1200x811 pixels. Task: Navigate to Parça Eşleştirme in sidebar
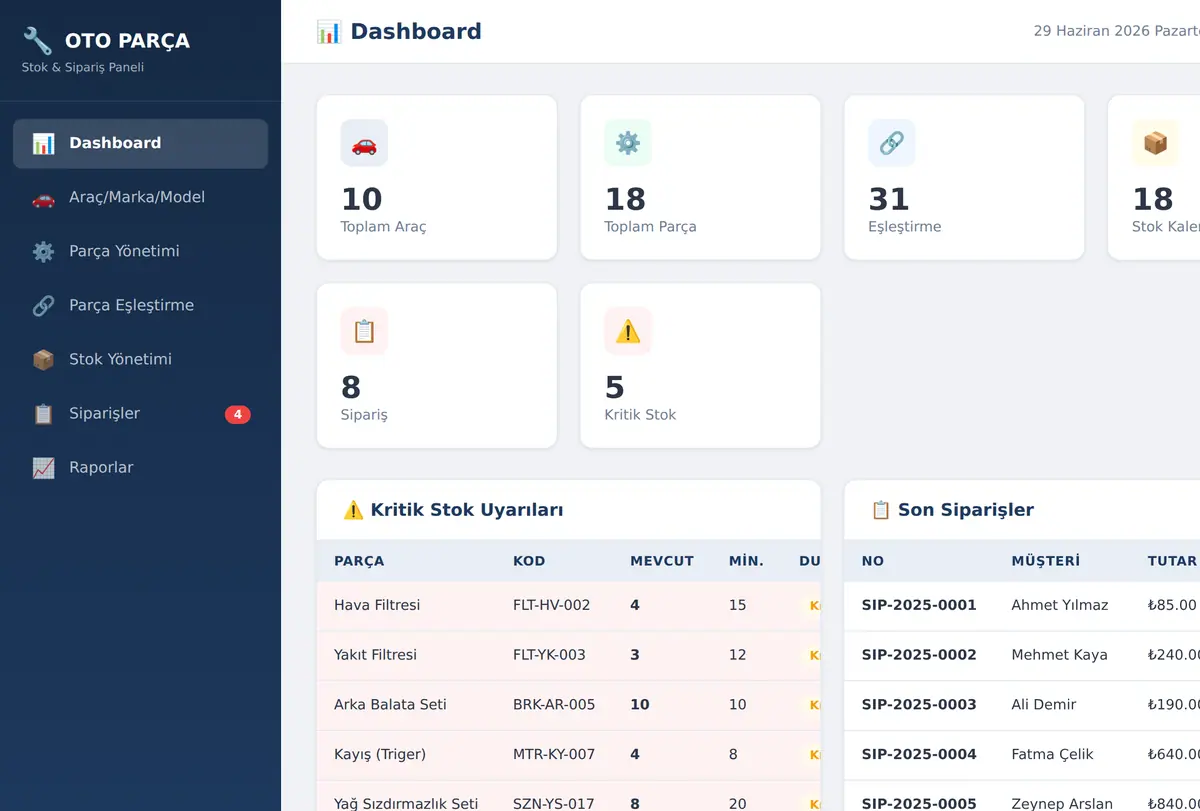click(x=140, y=305)
